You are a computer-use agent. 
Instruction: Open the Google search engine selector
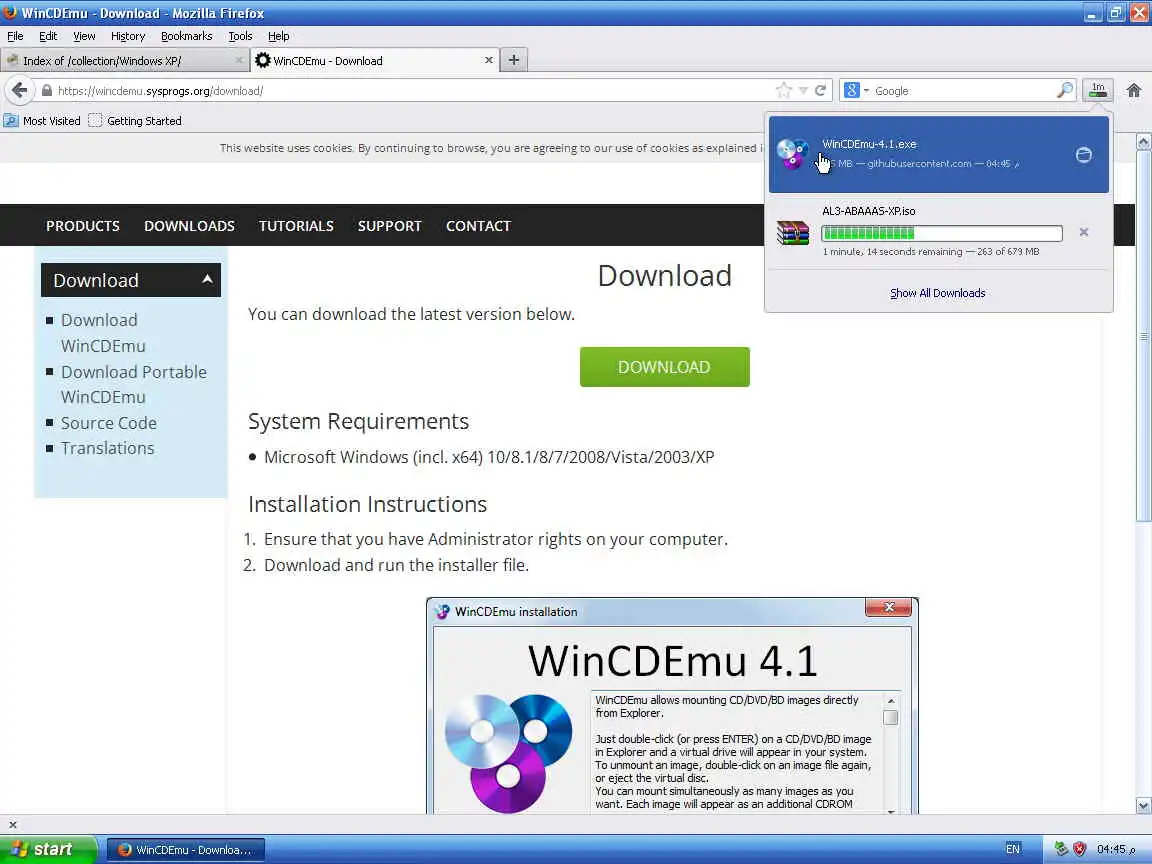(856, 90)
